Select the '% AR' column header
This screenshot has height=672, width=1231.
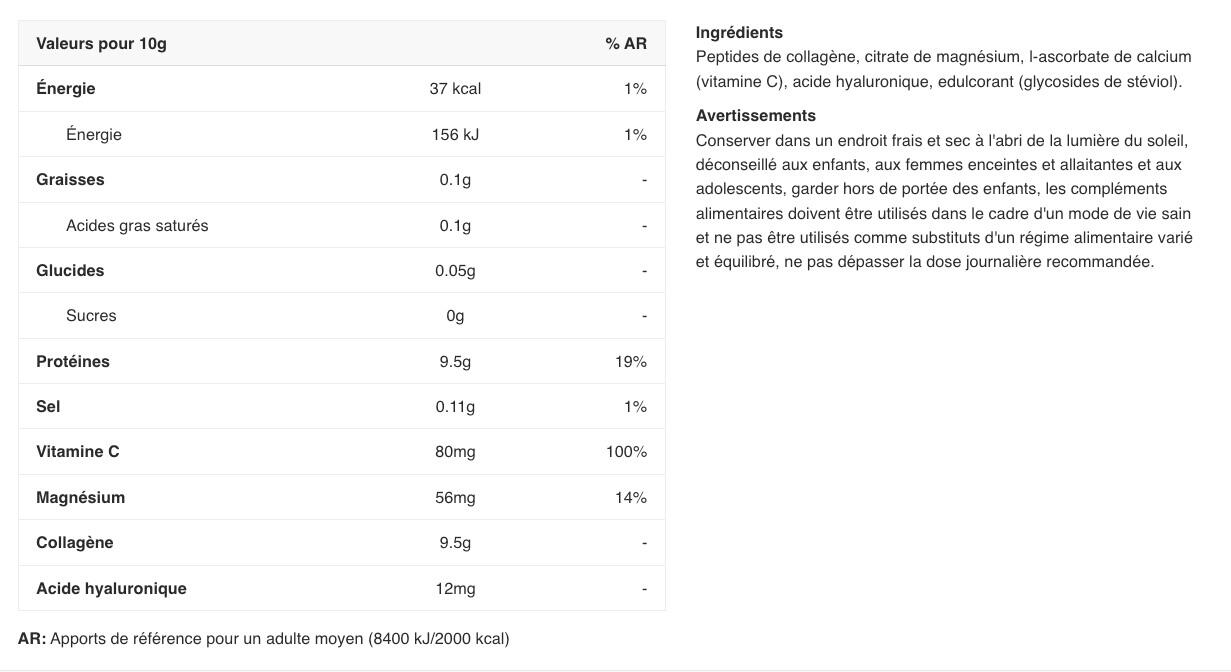point(626,43)
